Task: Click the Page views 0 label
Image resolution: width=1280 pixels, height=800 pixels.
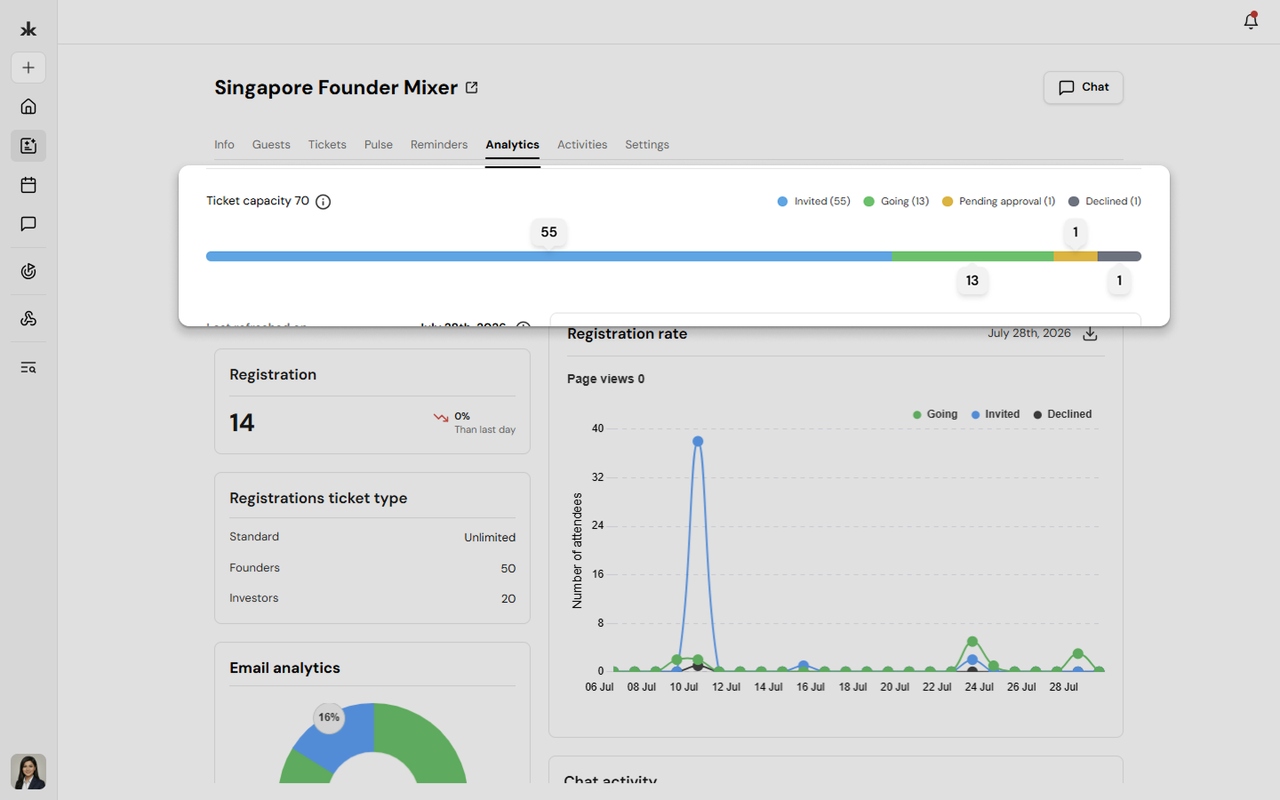Action: tap(606, 379)
